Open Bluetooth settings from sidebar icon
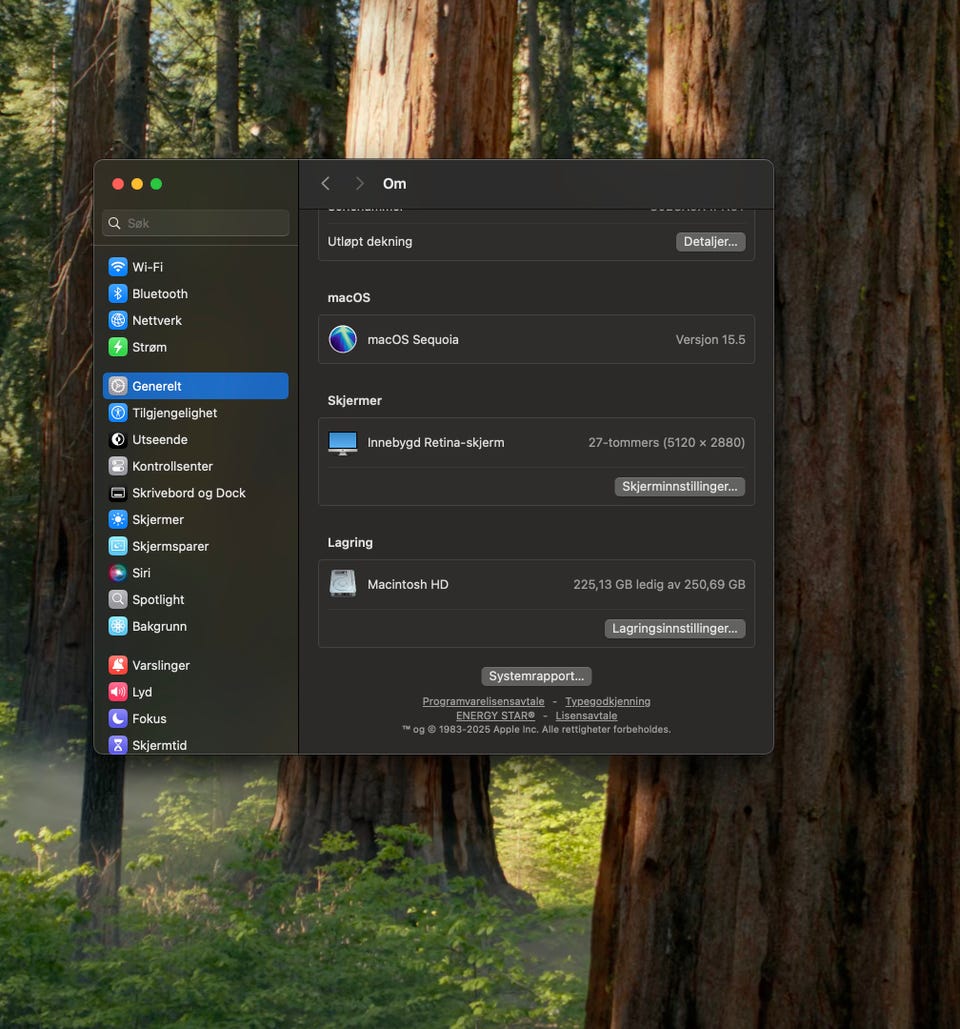 pos(118,294)
